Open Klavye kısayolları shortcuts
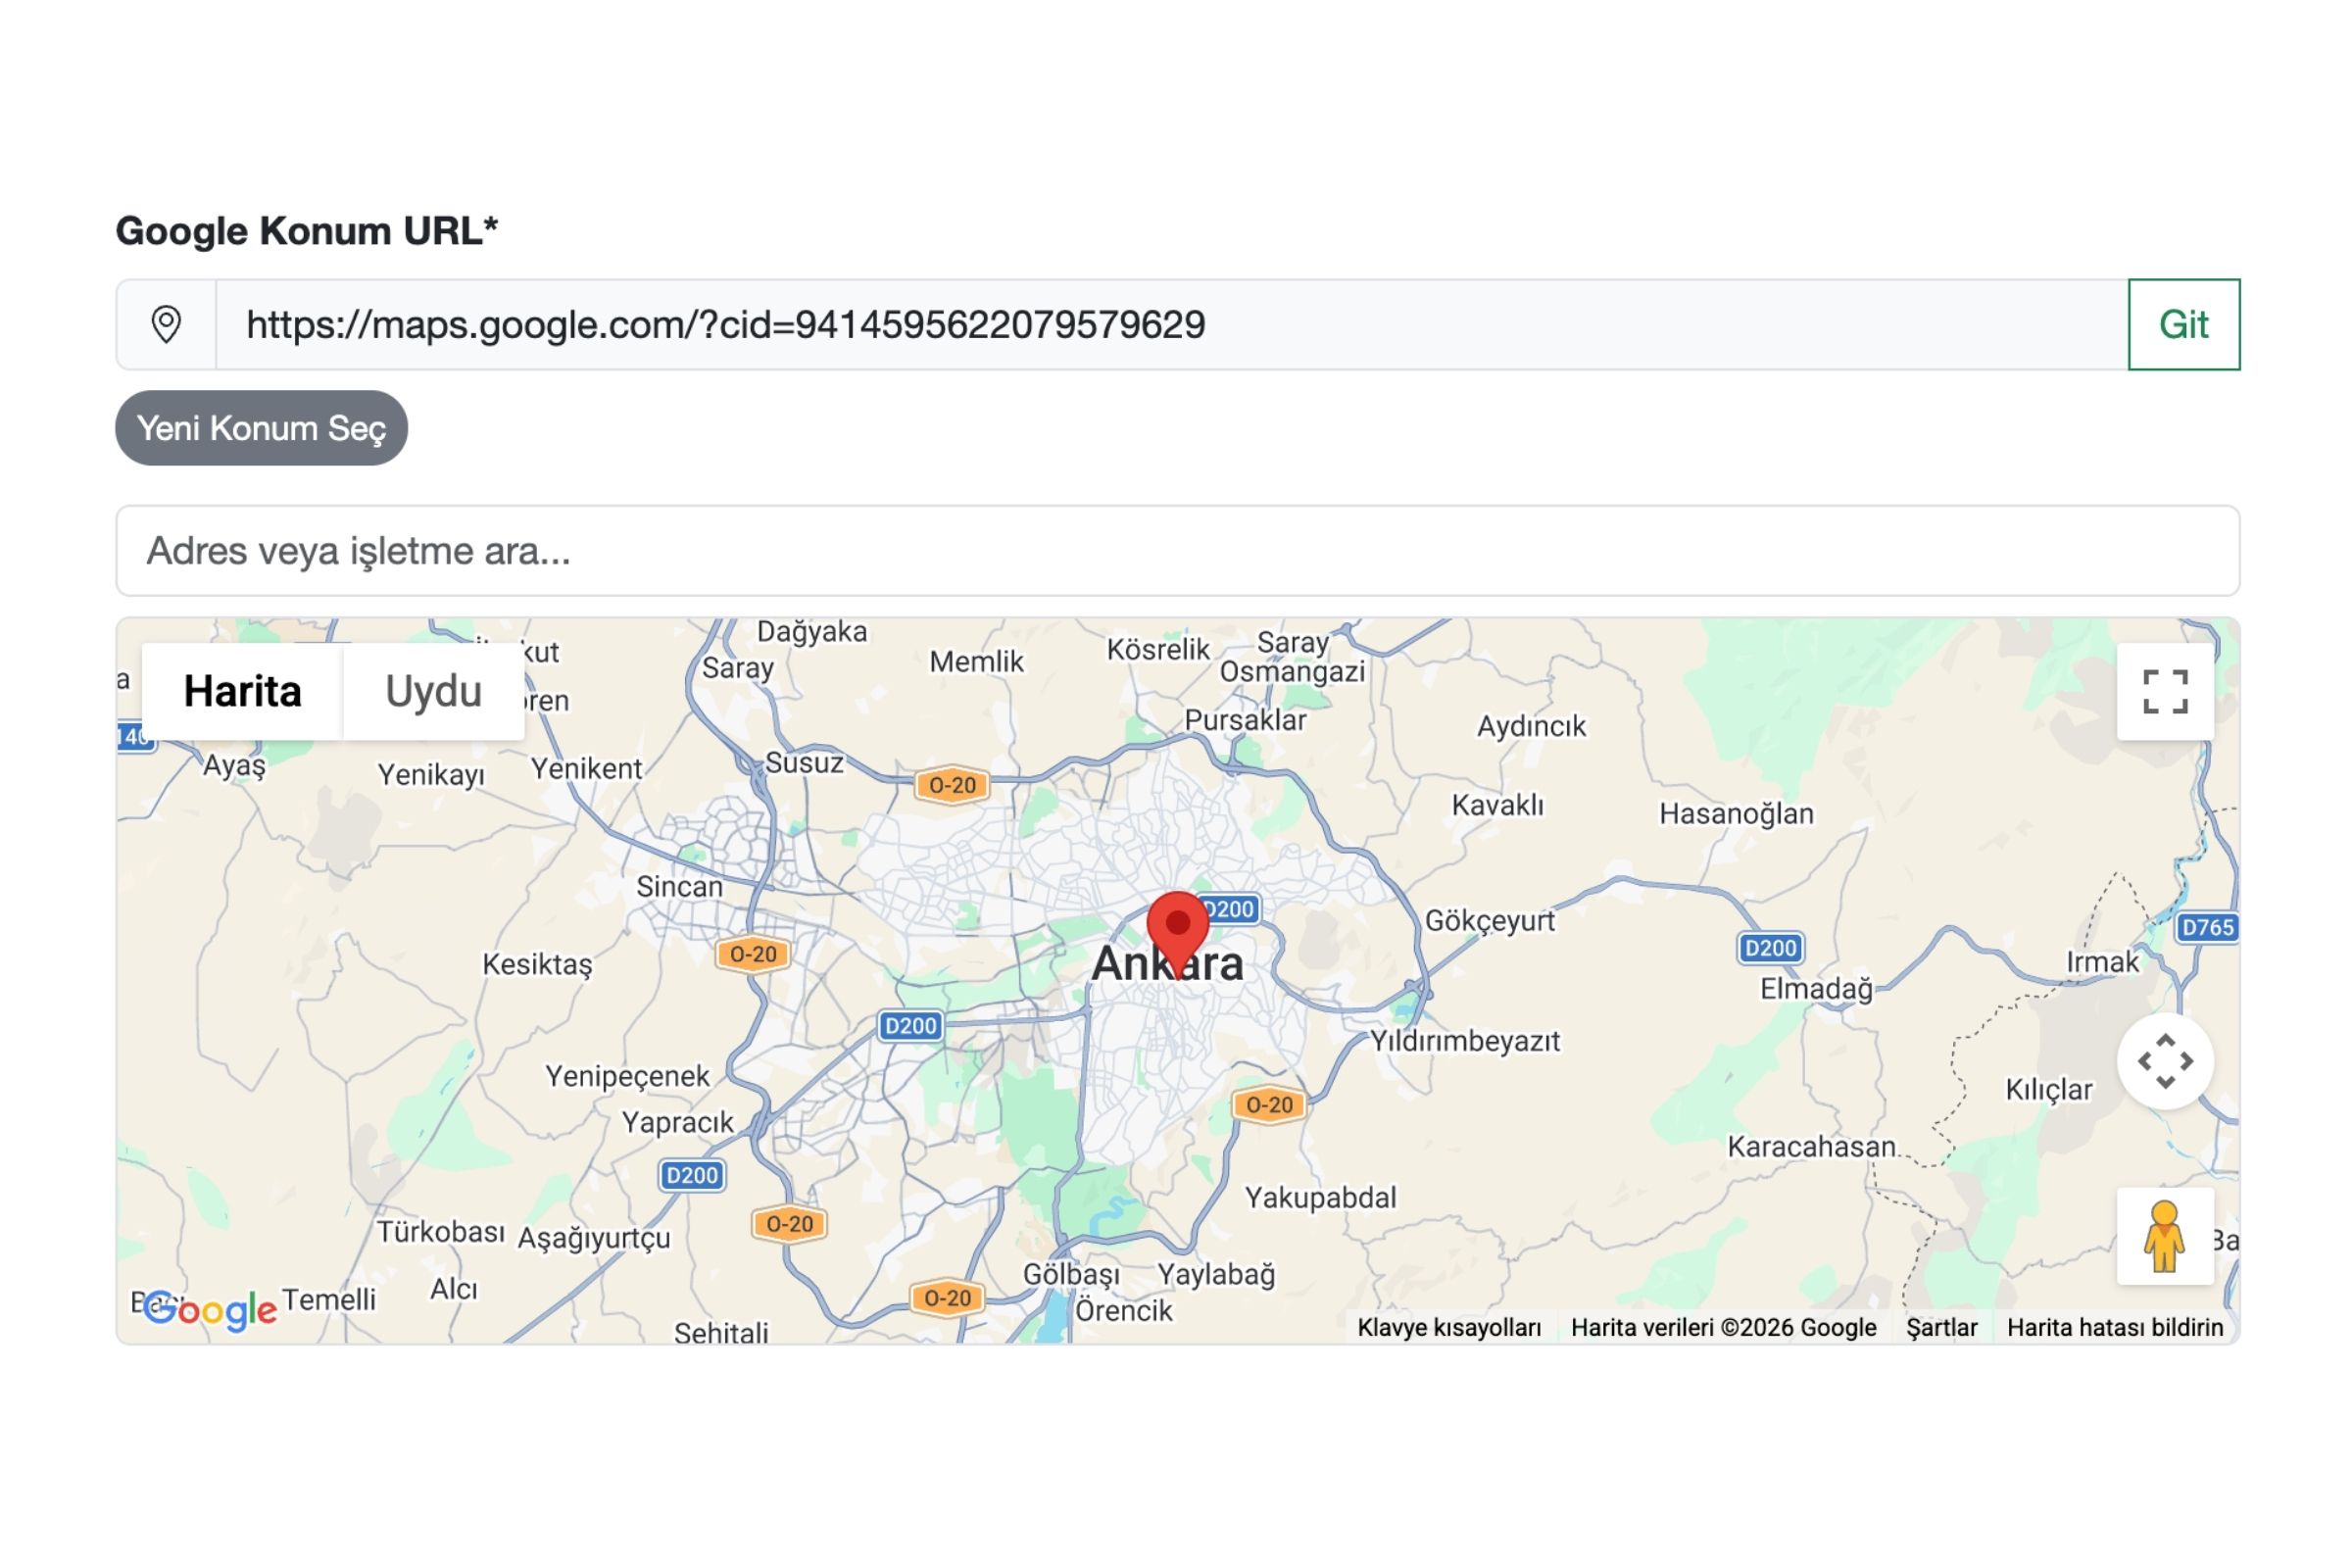Image resolution: width=2352 pixels, height=1568 pixels. 1448,1327
